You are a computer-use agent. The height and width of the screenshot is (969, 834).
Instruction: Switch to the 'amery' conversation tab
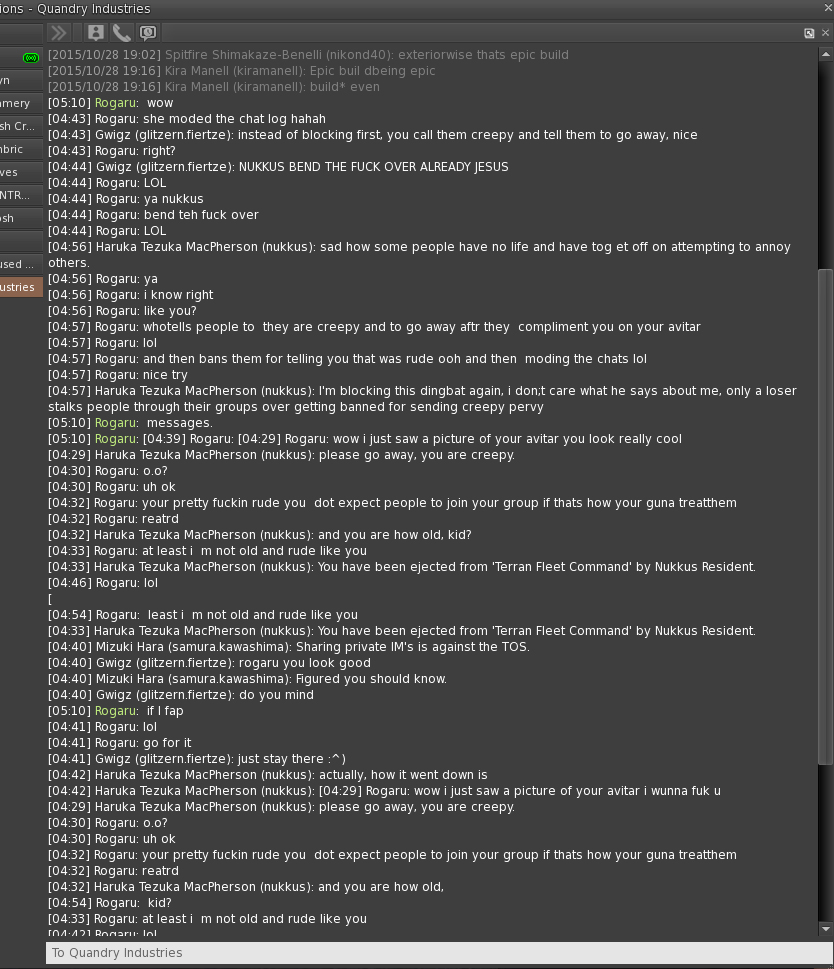pos(21,103)
